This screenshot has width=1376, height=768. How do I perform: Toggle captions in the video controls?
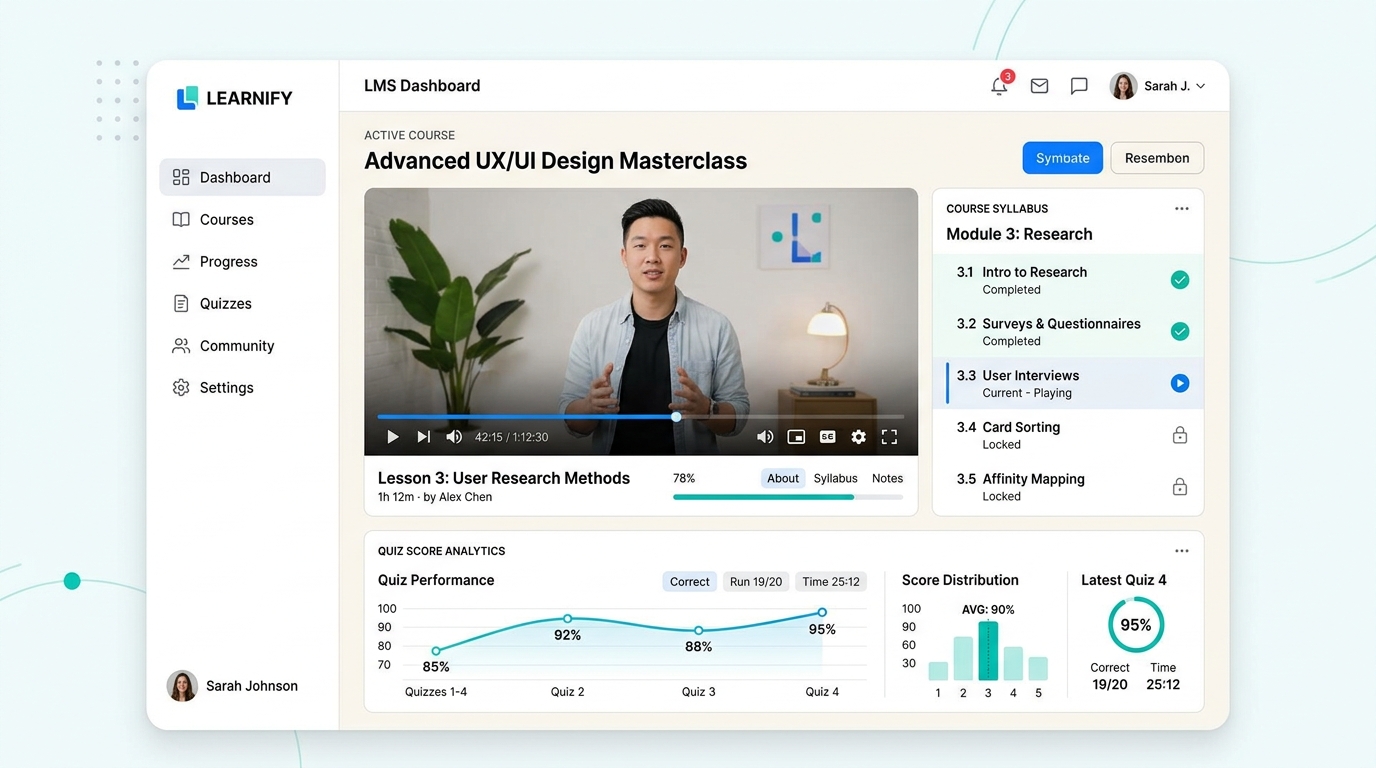pos(827,437)
